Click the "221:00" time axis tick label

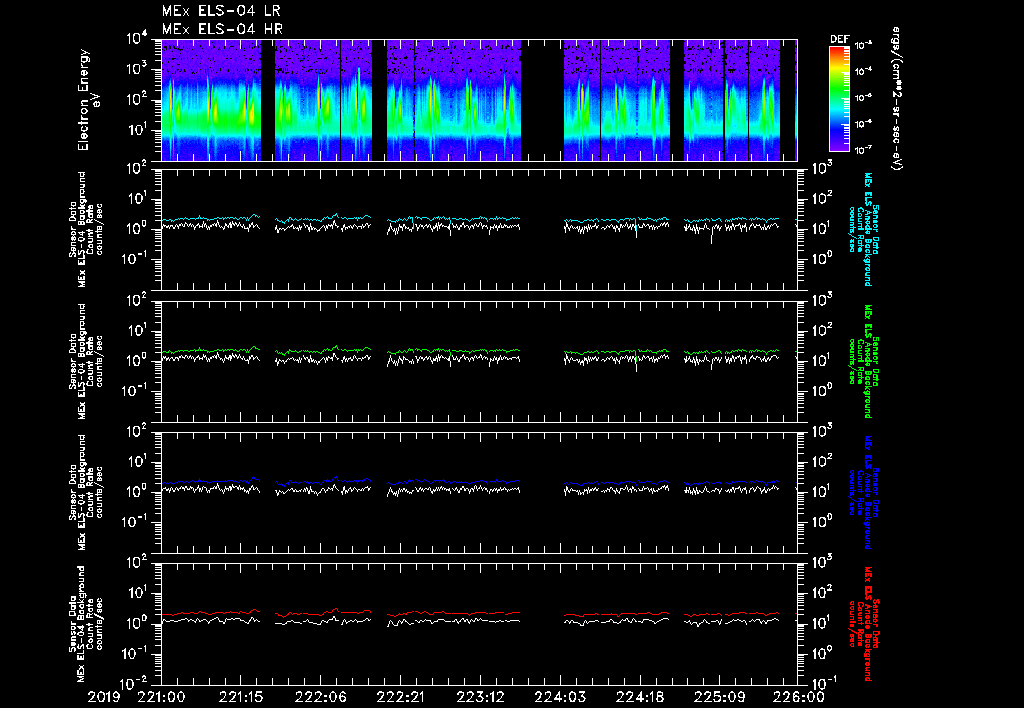pos(161,697)
